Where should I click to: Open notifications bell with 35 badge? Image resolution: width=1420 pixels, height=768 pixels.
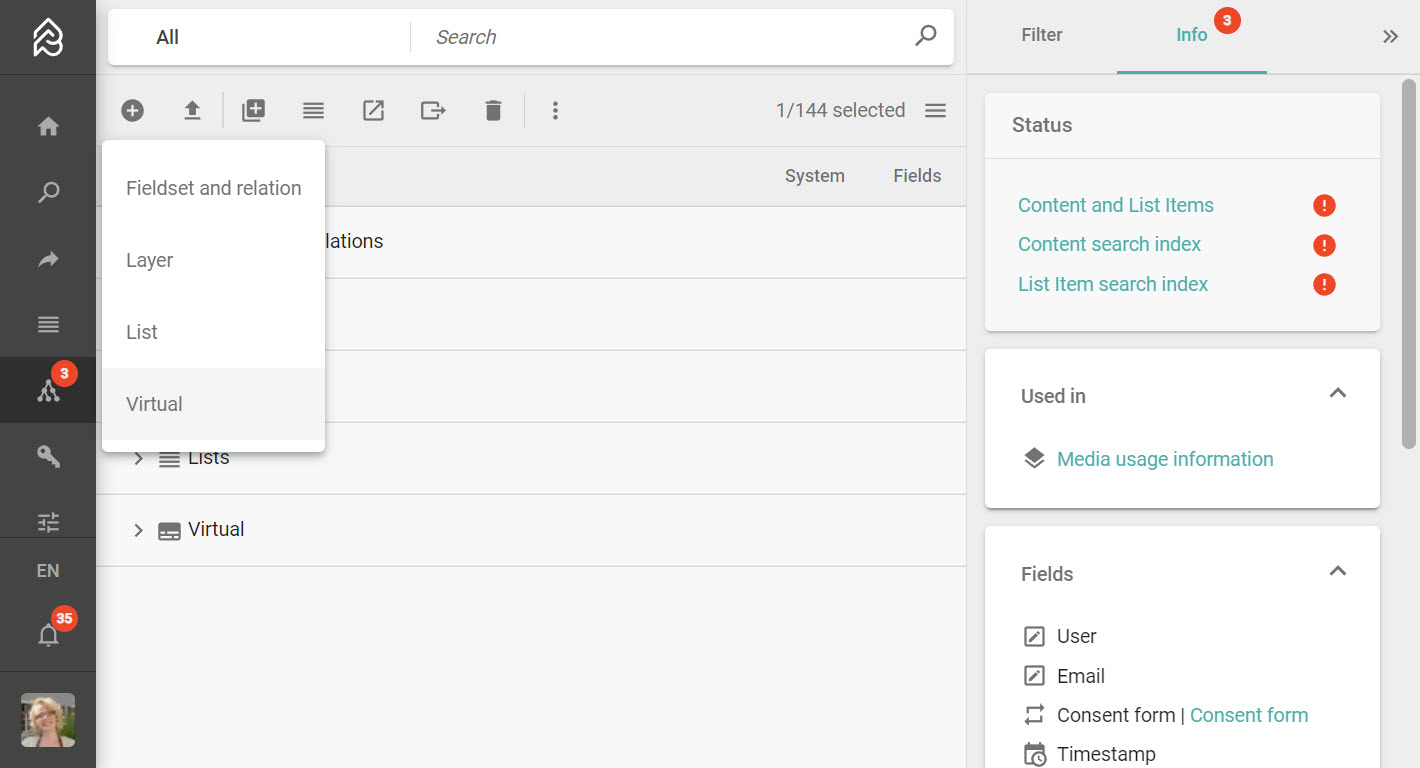point(48,635)
